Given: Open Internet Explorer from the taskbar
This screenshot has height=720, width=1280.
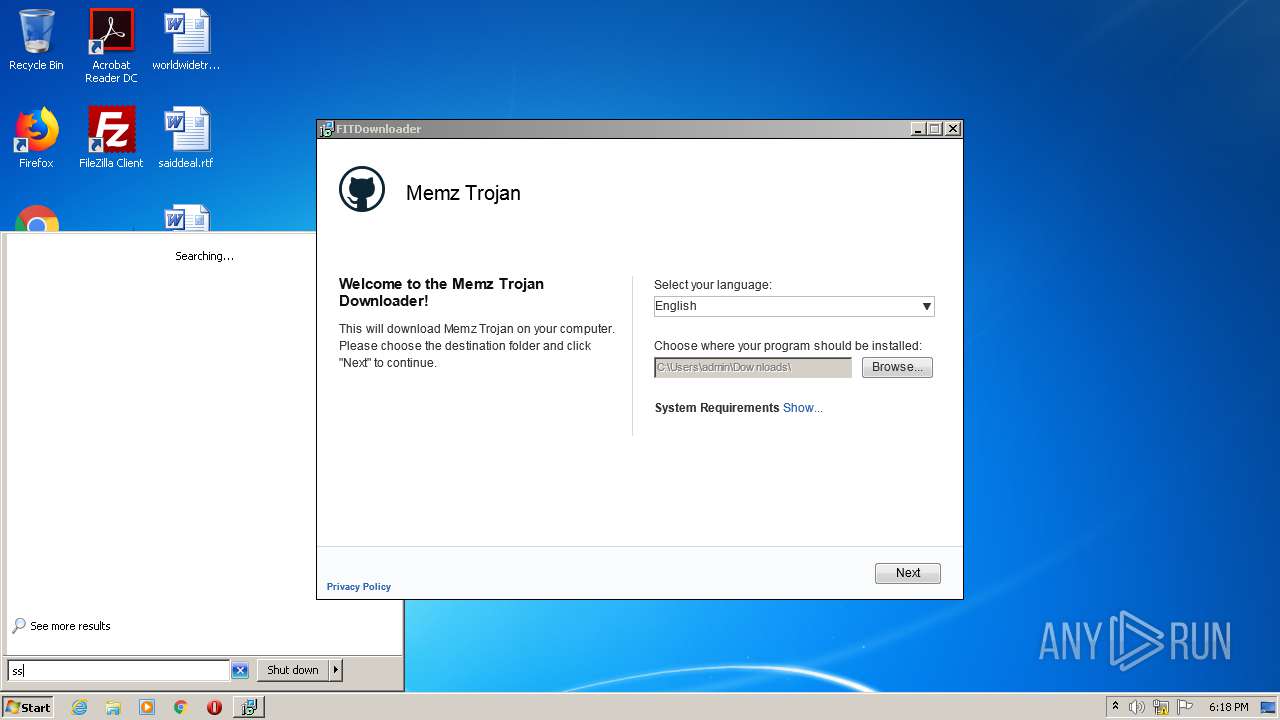Looking at the screenshot, I should coord(80,707).
